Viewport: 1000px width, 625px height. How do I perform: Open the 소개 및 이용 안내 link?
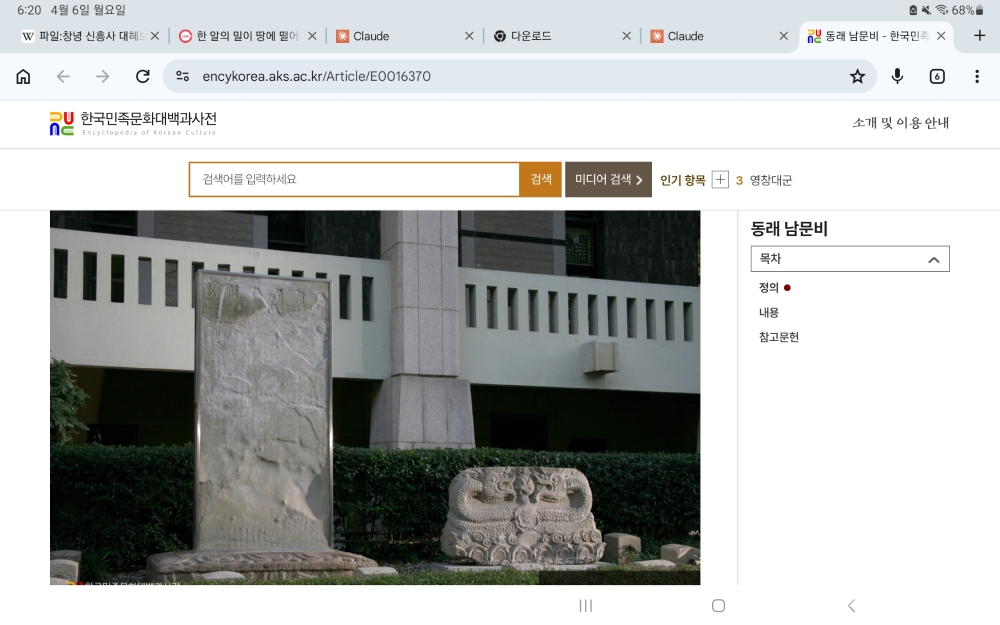[x=900, y=123]
